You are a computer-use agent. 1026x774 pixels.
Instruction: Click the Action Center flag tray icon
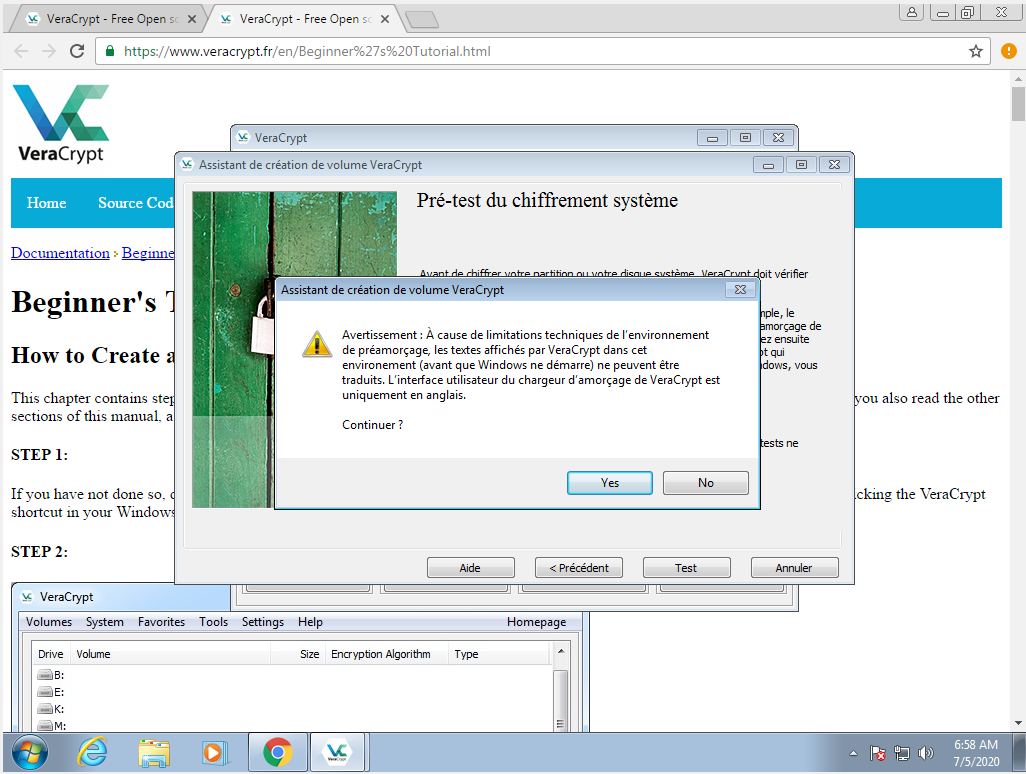[877, 754]
